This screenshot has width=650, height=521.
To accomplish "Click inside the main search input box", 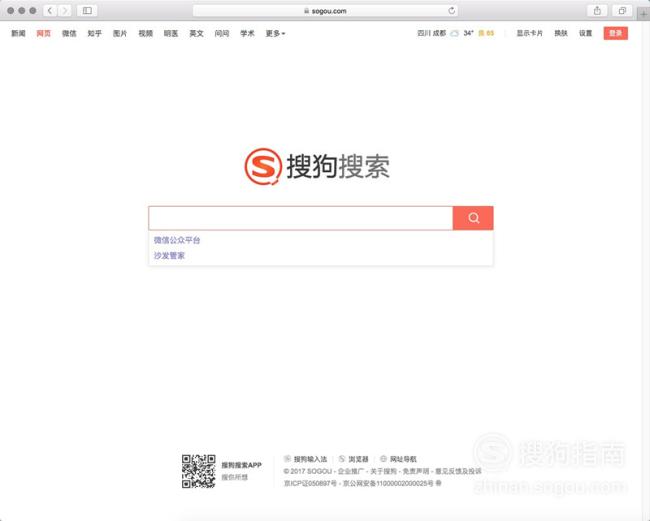I will 301,218.
